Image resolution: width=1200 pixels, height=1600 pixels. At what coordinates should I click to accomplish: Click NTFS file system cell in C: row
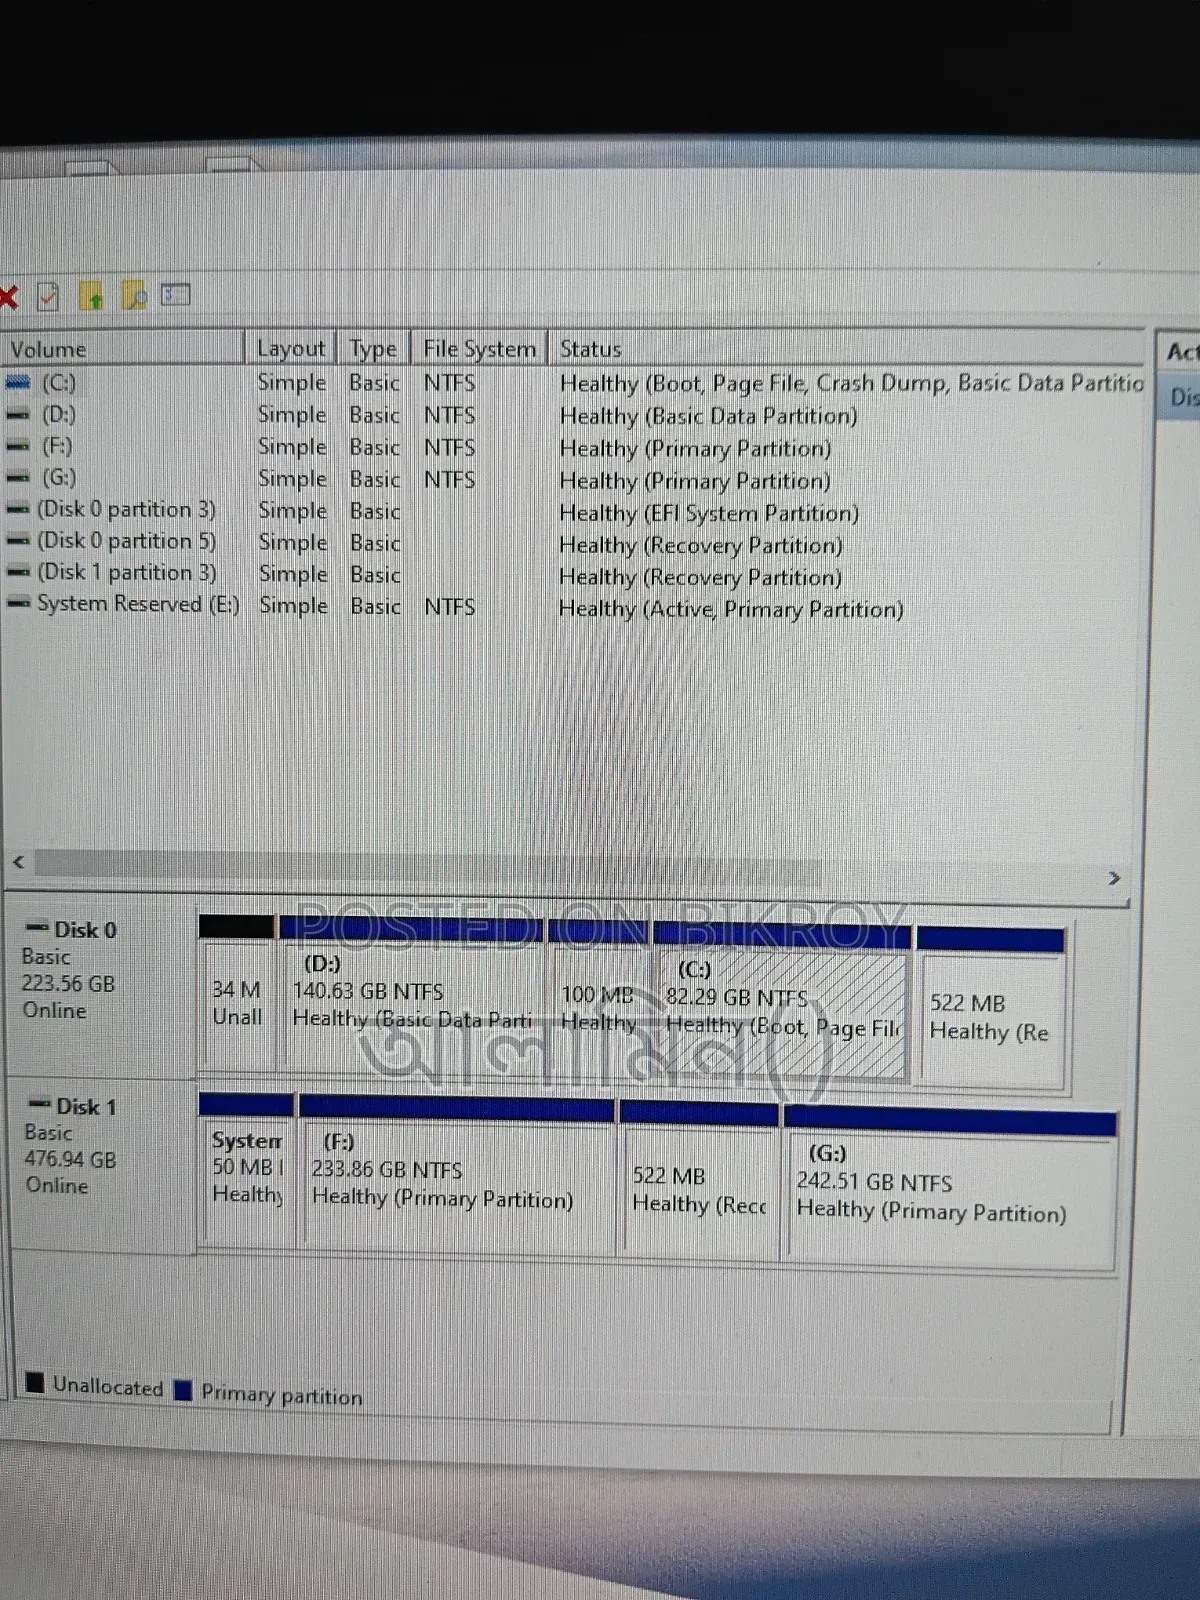pos(449,383)
